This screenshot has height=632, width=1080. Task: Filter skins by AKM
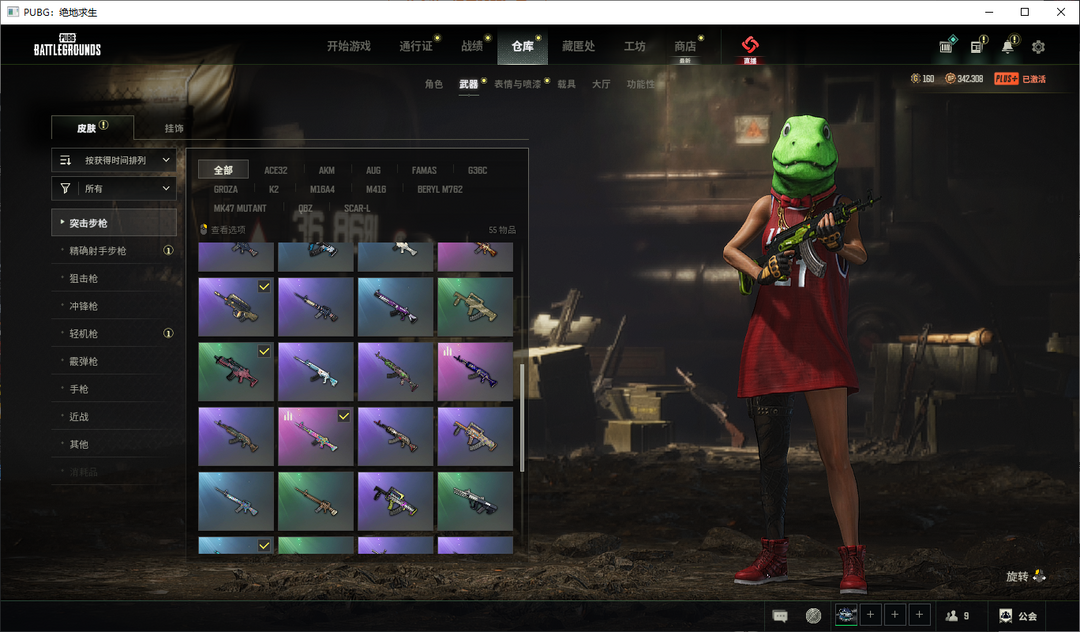(326, 170)
